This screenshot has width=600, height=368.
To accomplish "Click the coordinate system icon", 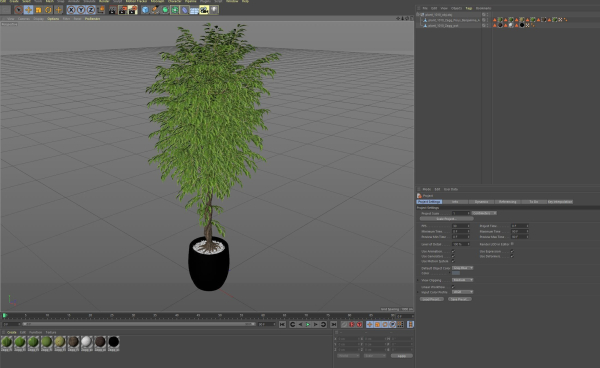I will coord(101,10).
